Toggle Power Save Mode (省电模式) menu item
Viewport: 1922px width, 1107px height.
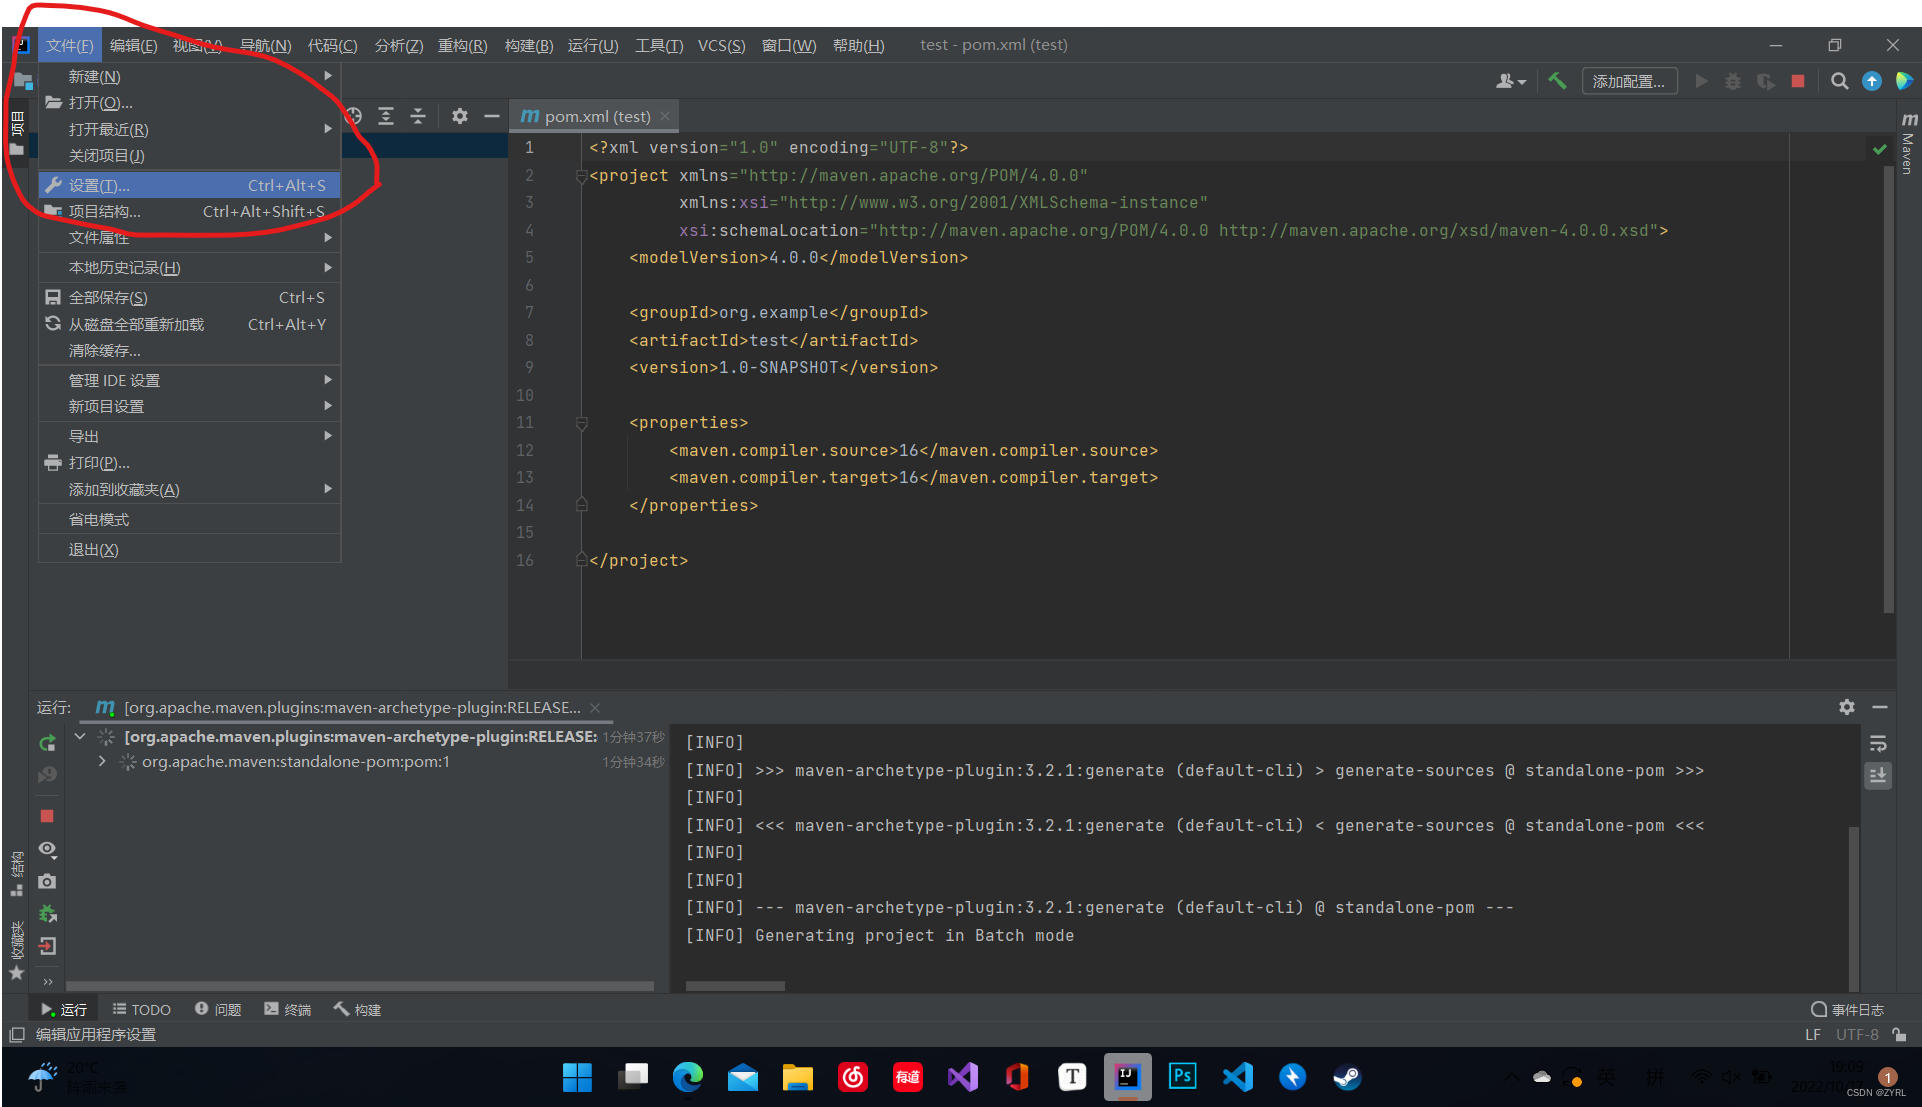[x=189, y=519]
